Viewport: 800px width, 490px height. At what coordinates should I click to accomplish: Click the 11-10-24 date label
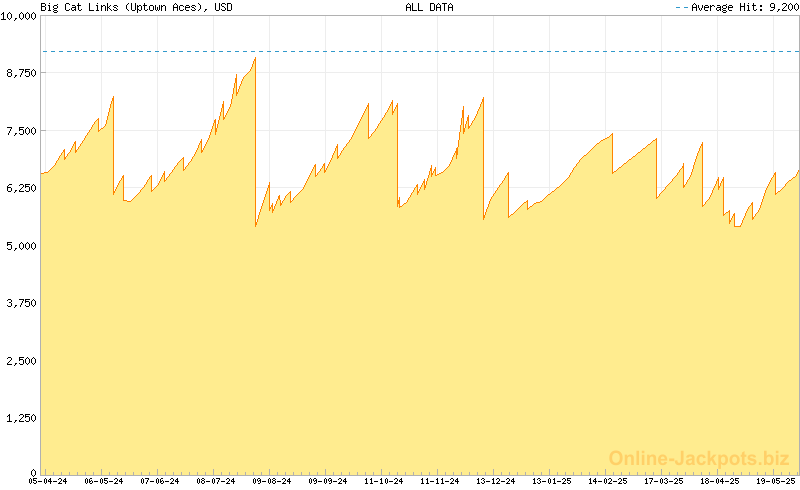[384, 481]
